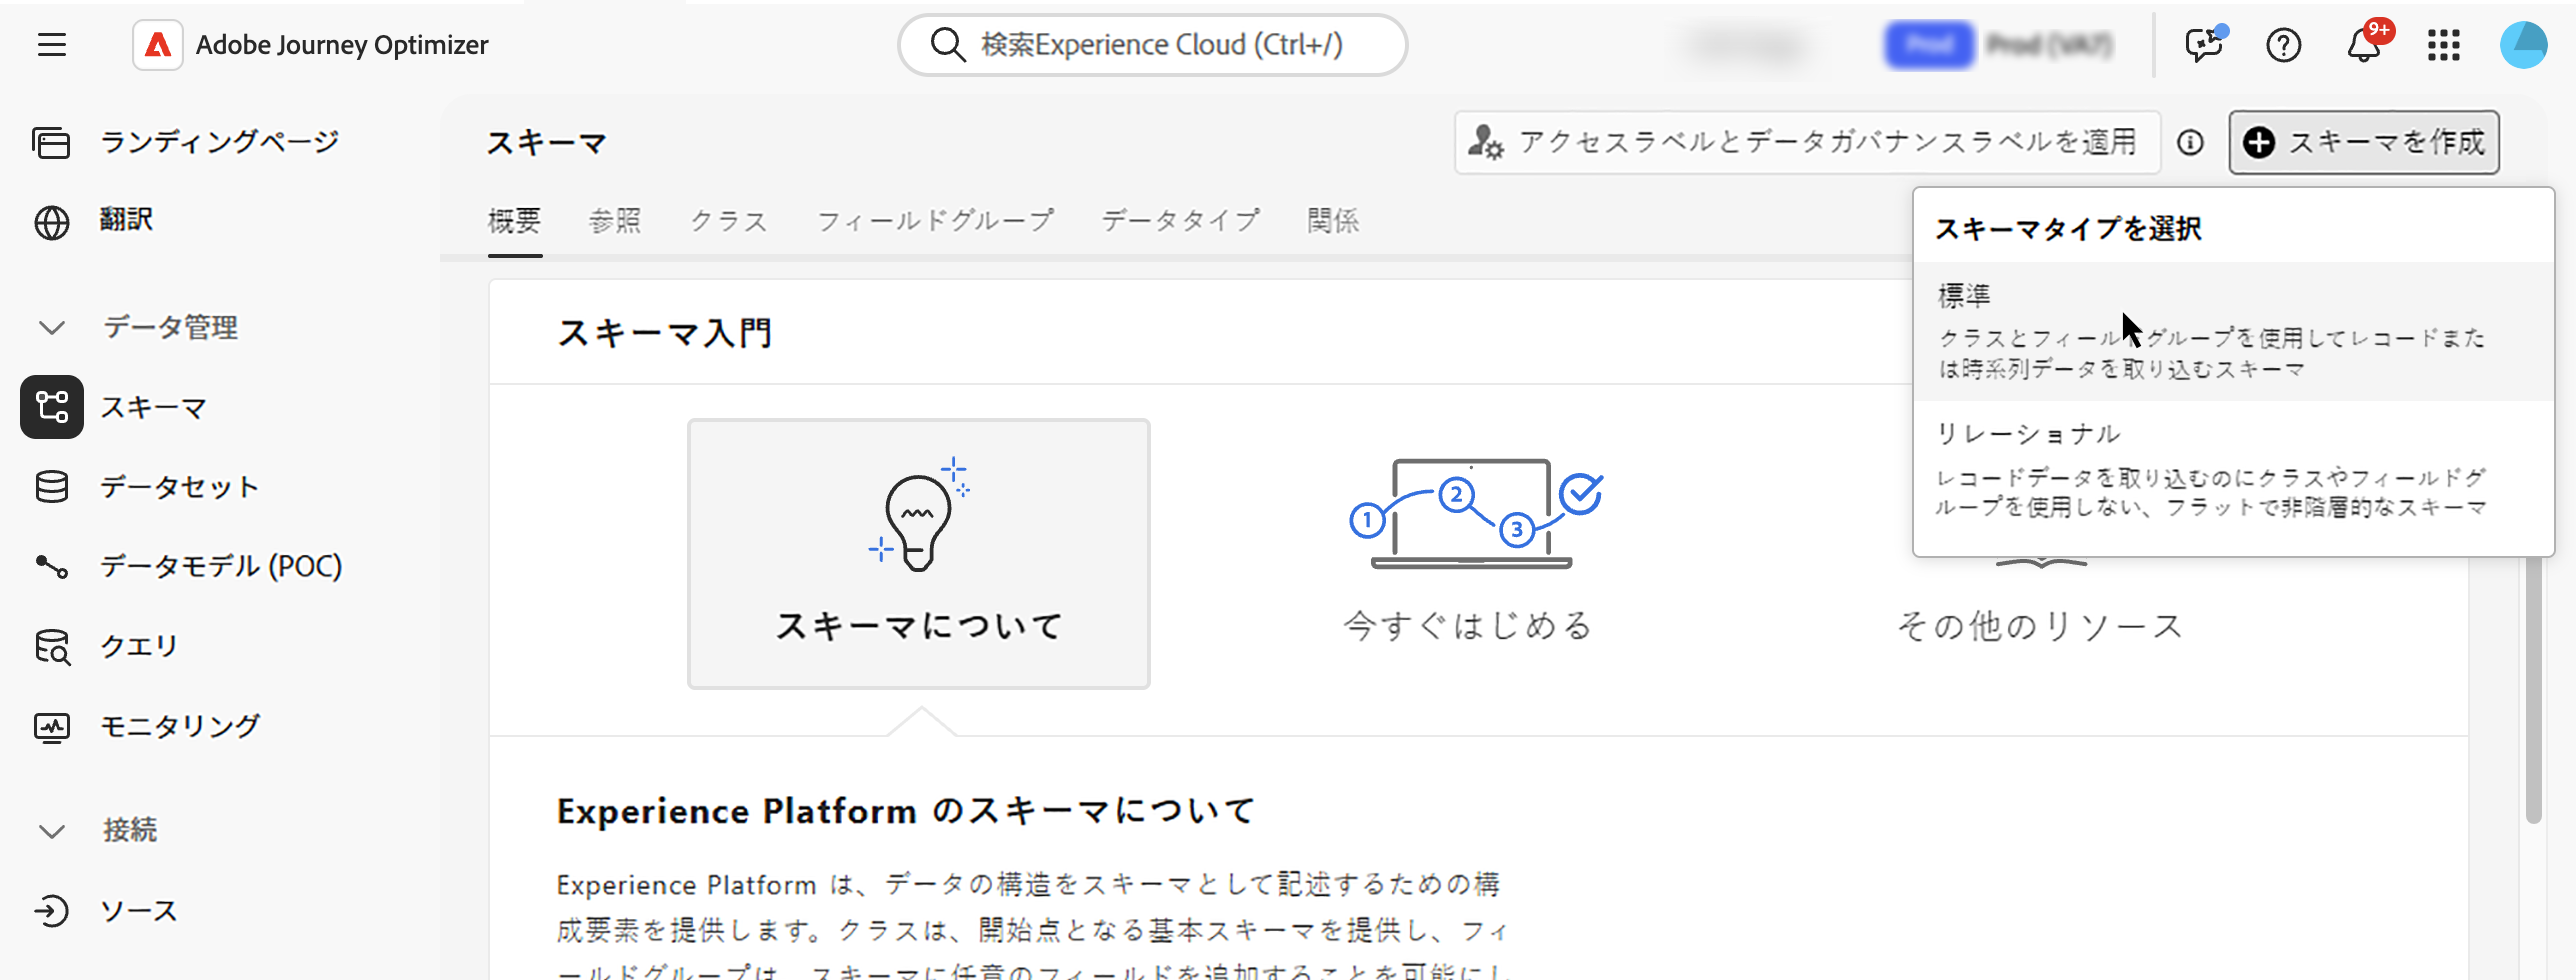Open クエリ in the sidebar
This screenshot has height=980, width=2576.
click(139, 647)
